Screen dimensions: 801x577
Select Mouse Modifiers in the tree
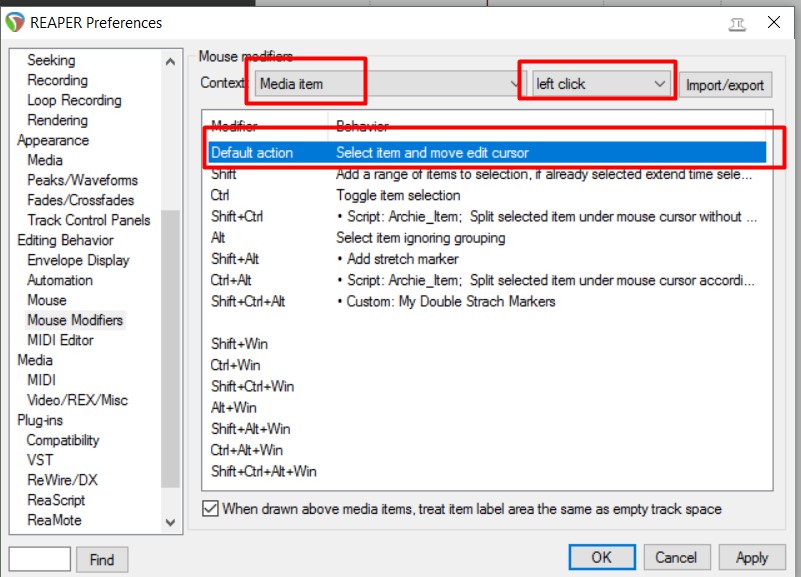coord(75,320)
